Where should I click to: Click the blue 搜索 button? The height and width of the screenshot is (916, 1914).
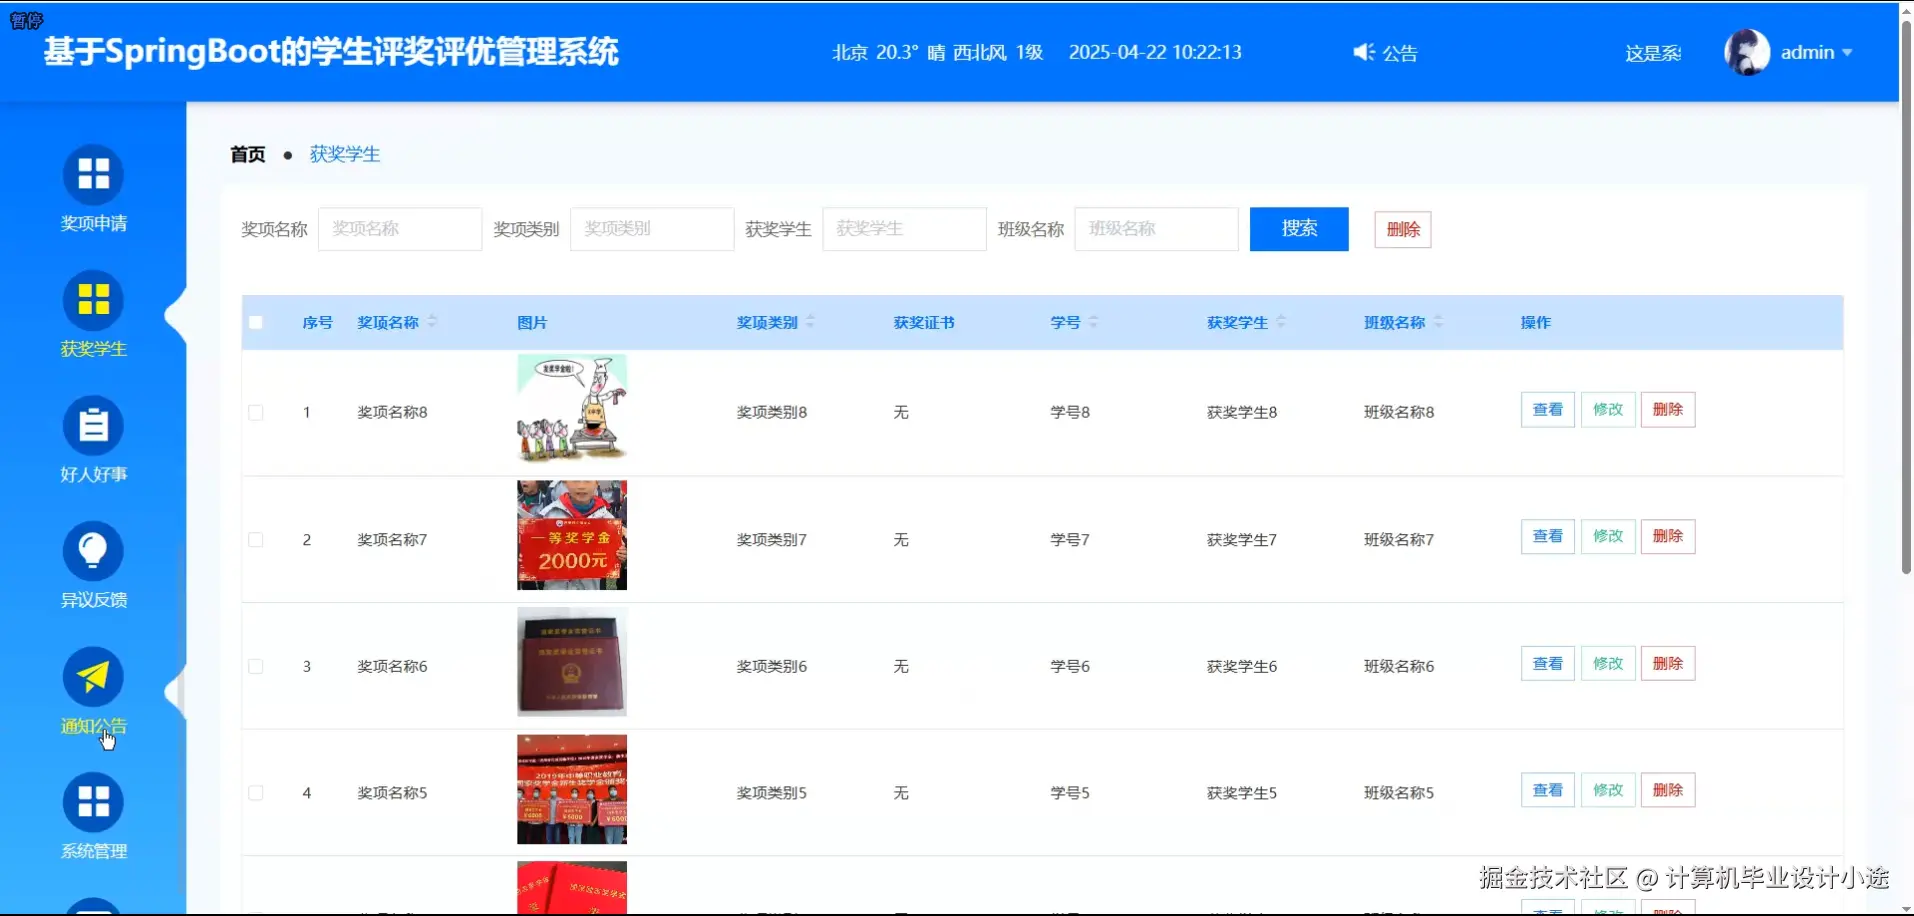click(x=1299, y=229)
